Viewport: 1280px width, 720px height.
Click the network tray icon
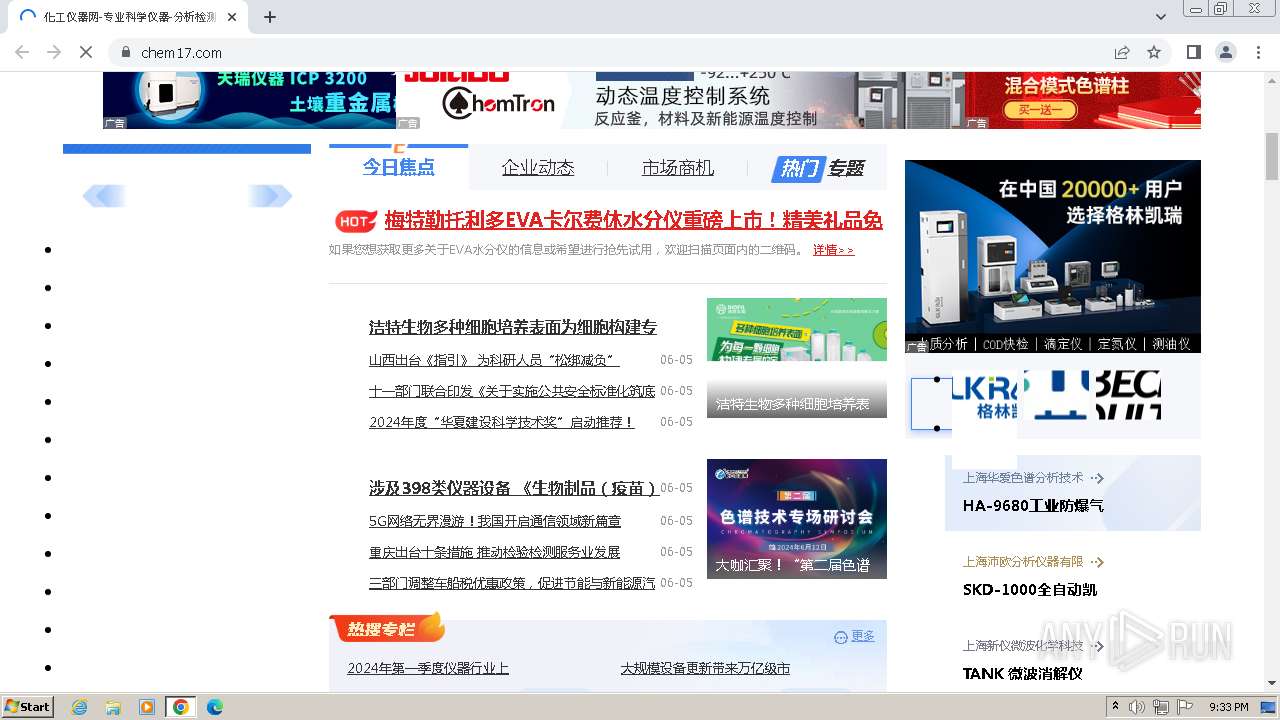click(x=1161, y=707)
